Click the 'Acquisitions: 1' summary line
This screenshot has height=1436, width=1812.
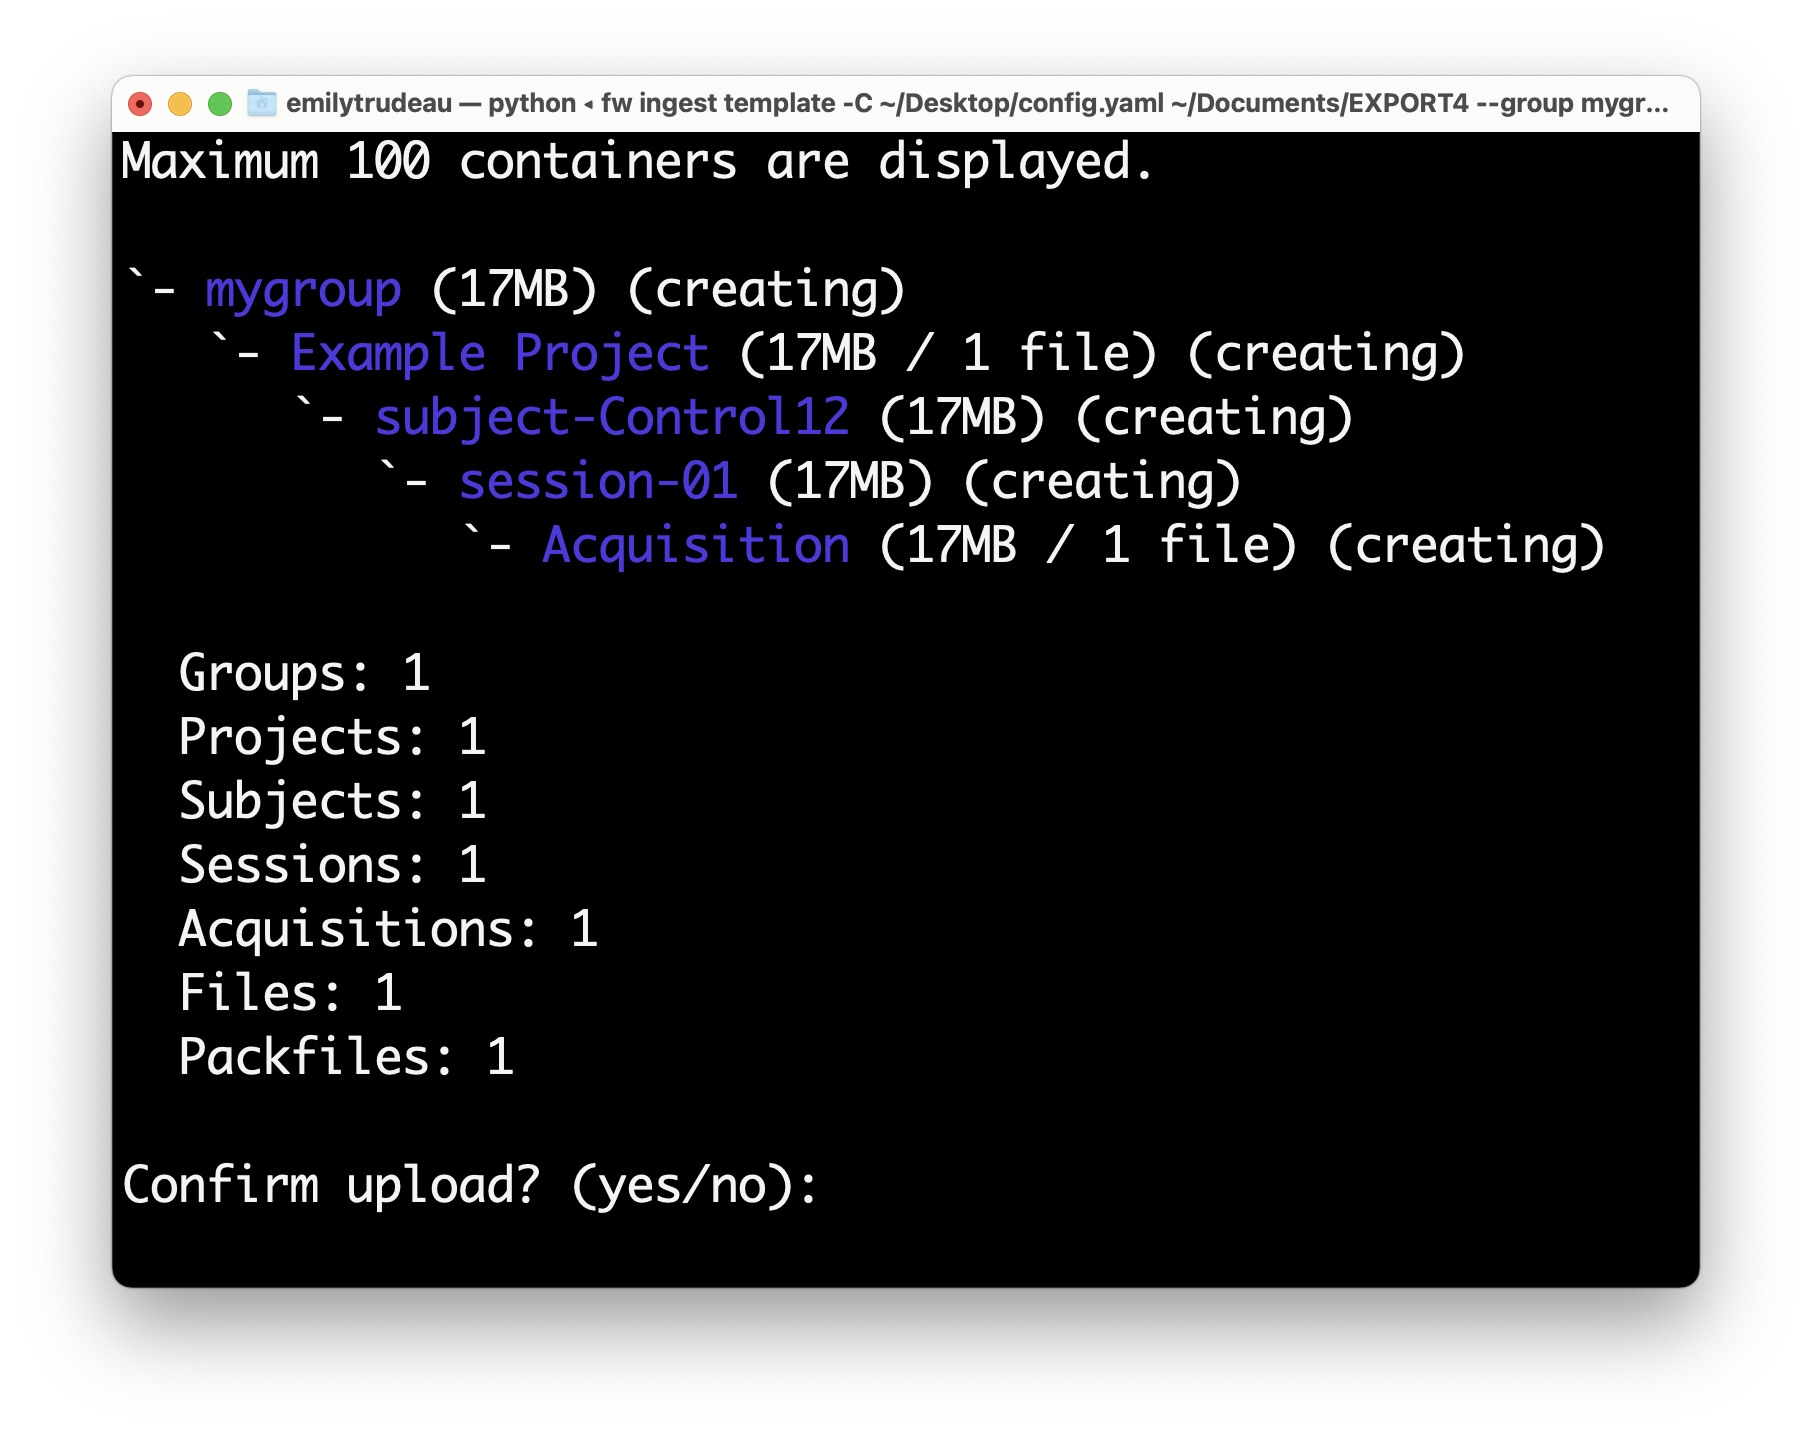pos(388,929)
